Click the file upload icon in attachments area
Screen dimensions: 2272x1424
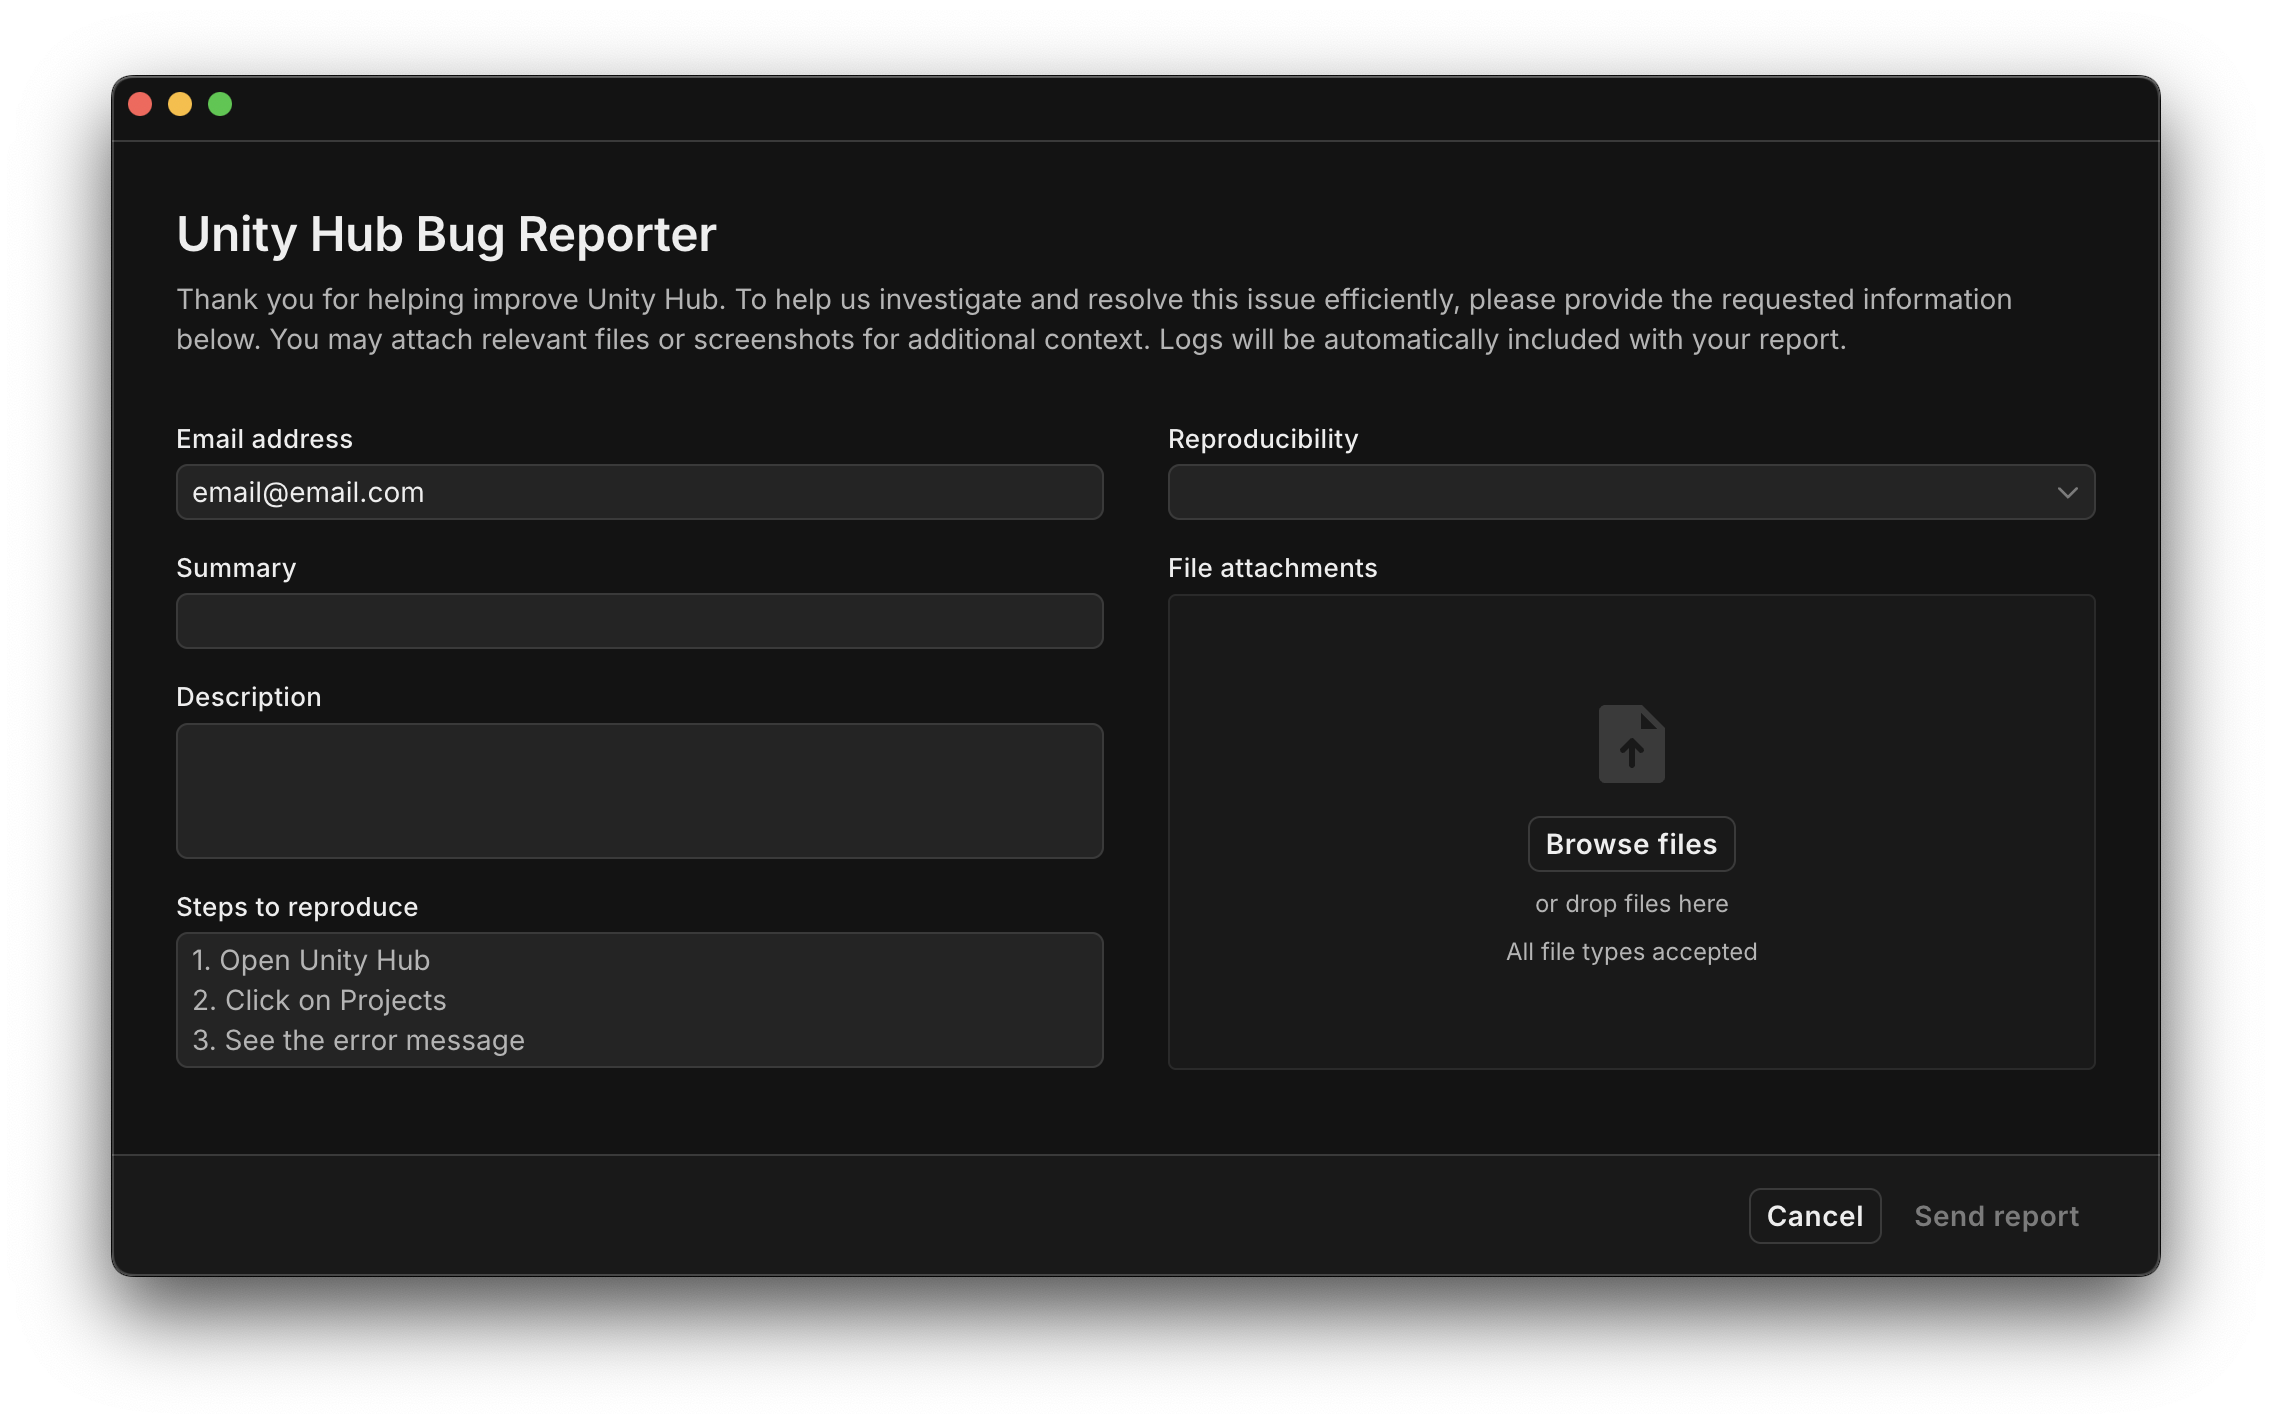click(x=1631, y=744)
